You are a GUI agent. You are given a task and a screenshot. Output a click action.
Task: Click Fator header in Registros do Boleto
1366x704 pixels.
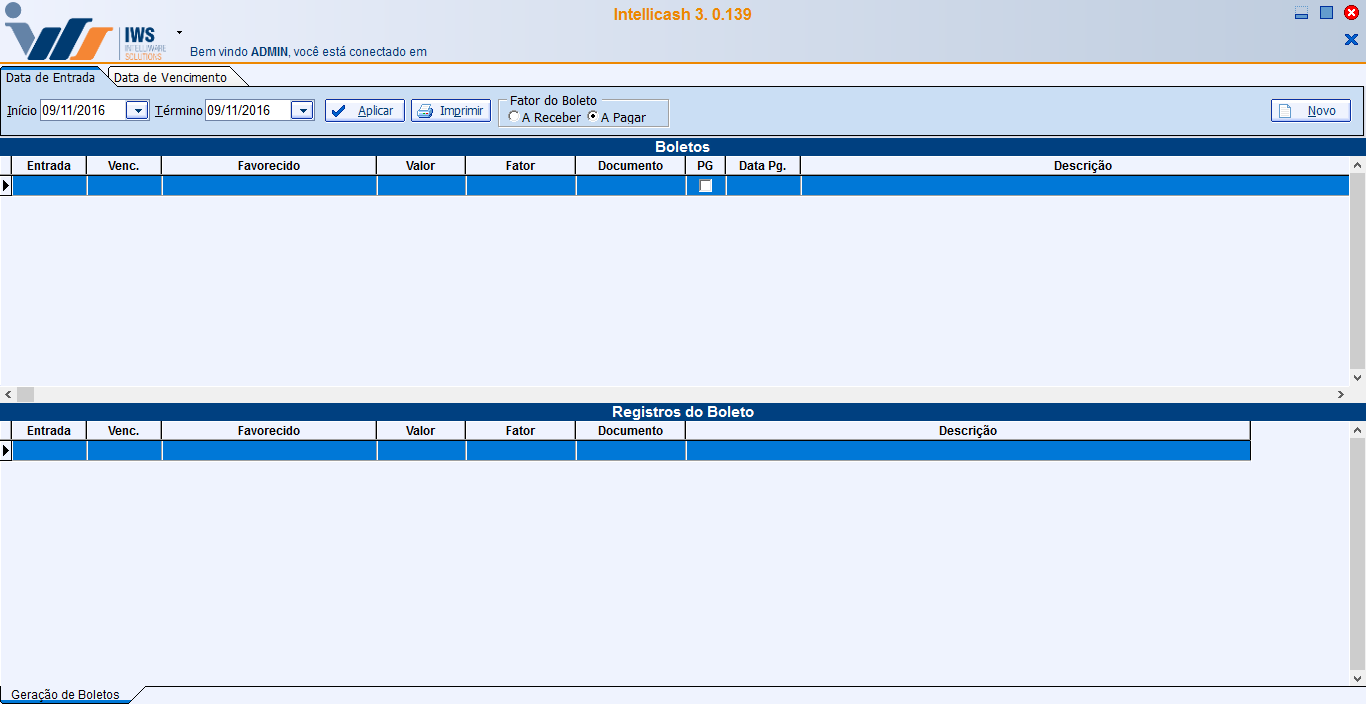click(521, 430)
